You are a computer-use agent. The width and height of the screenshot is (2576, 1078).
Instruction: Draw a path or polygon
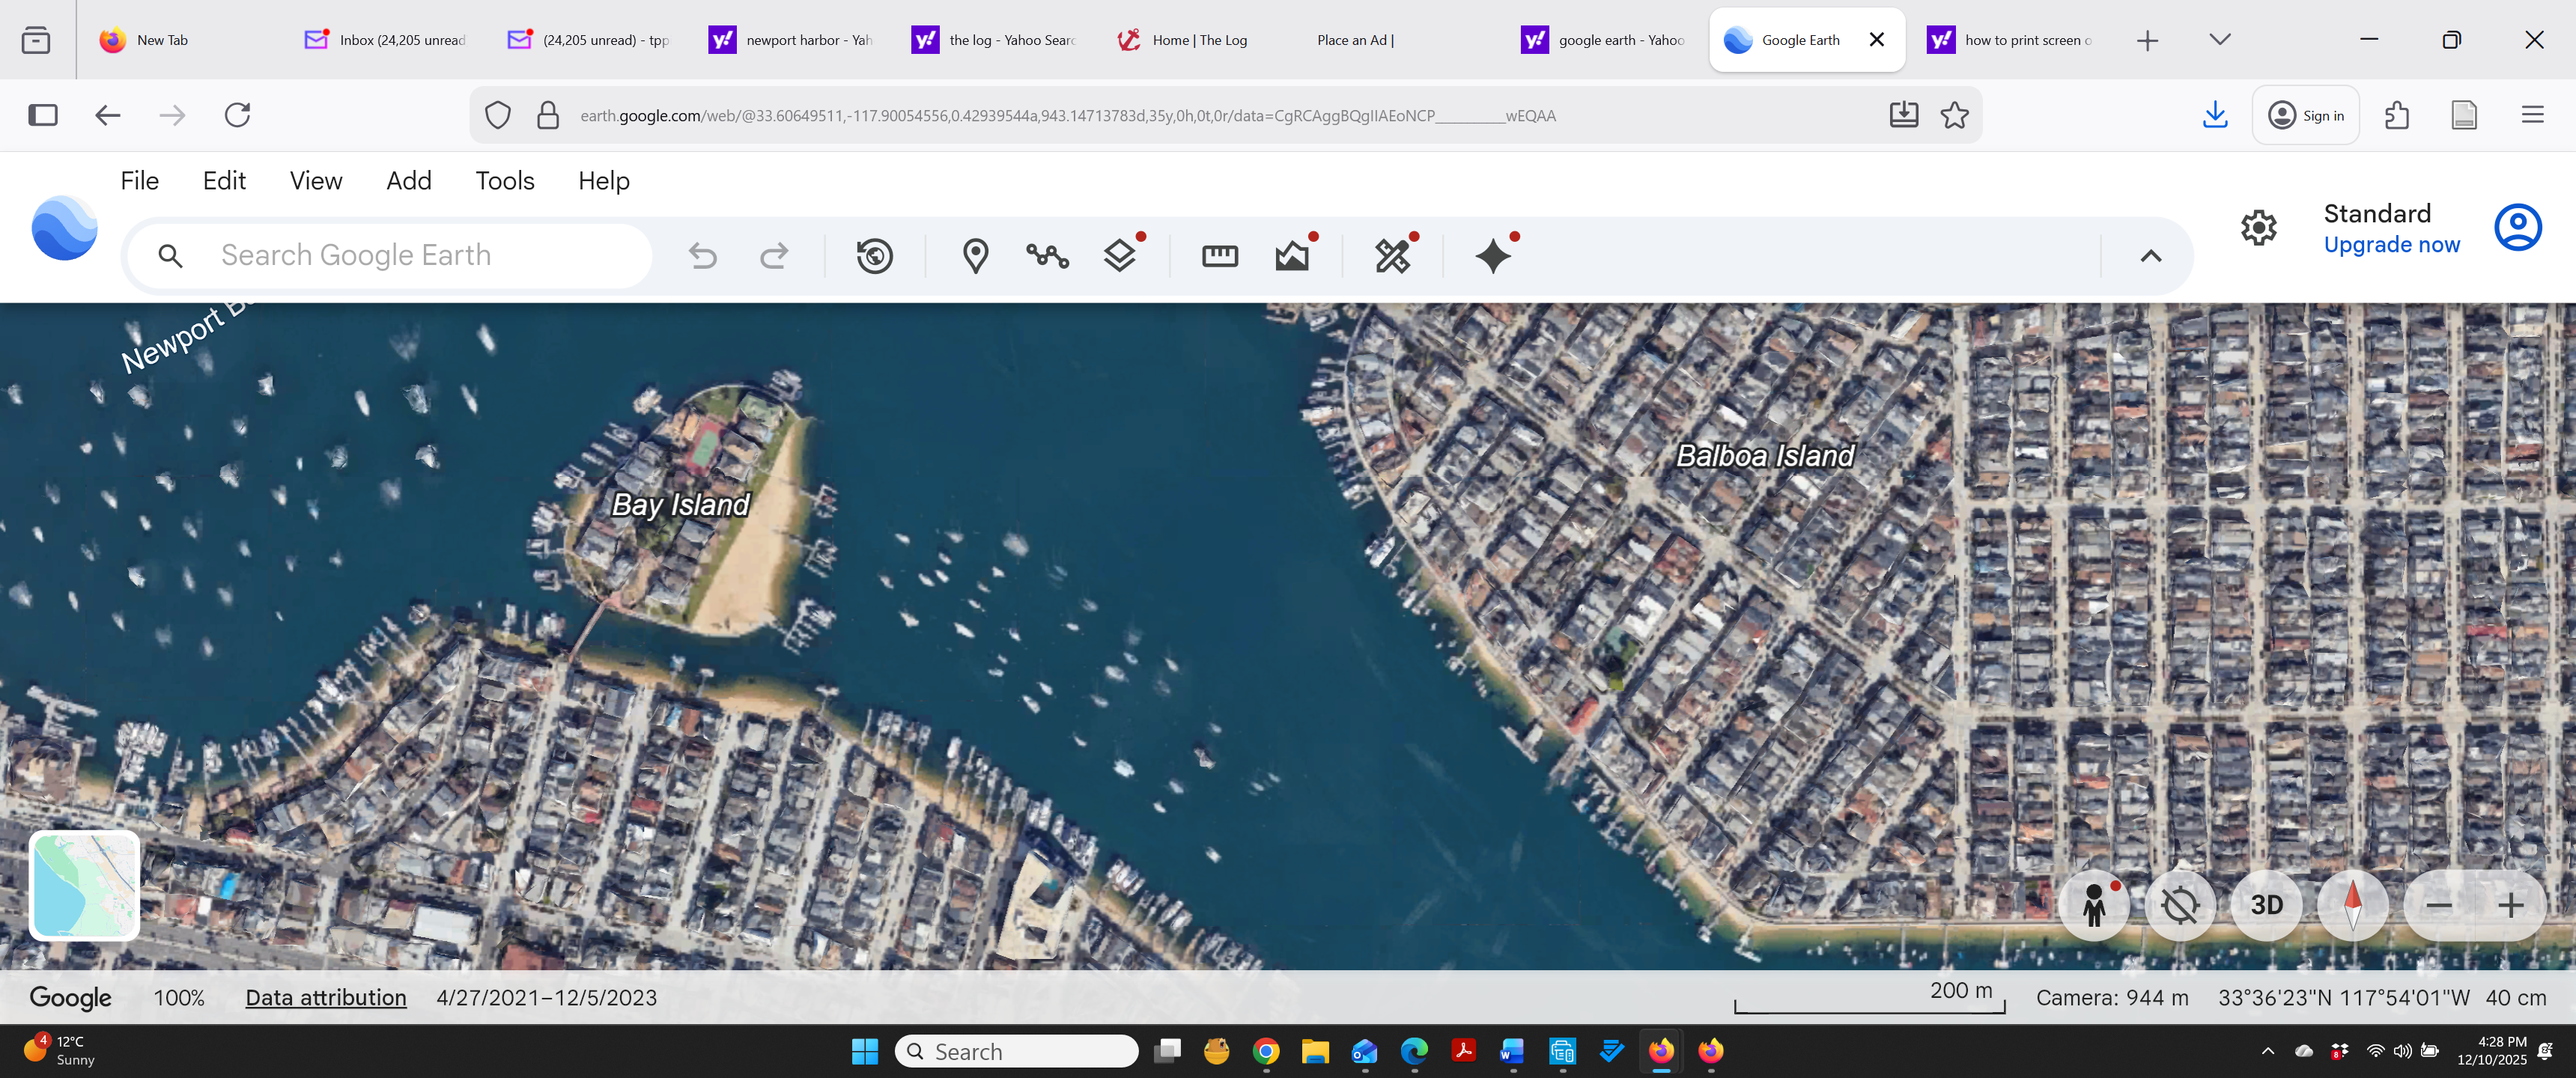1047,256
